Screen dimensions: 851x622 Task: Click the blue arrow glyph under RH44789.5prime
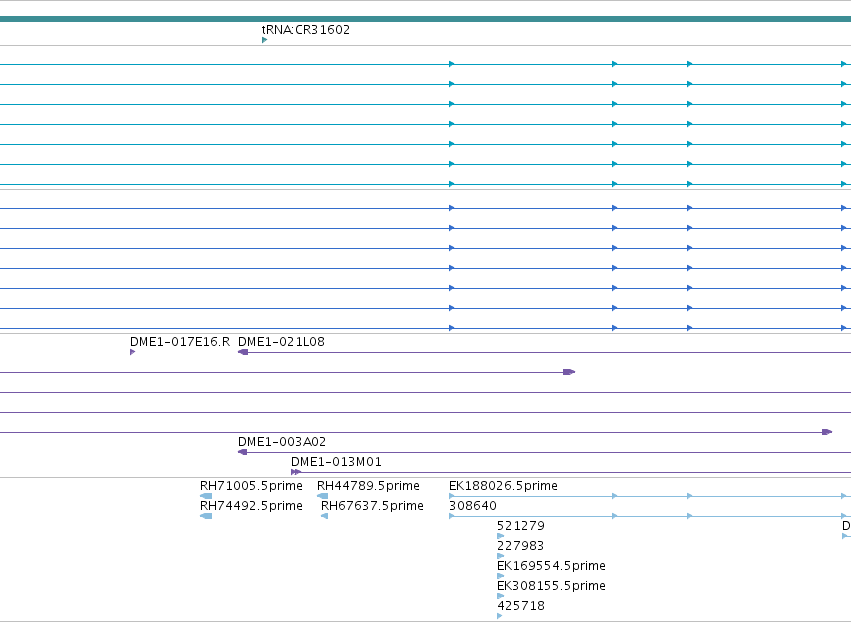click(x=322, y=496)
